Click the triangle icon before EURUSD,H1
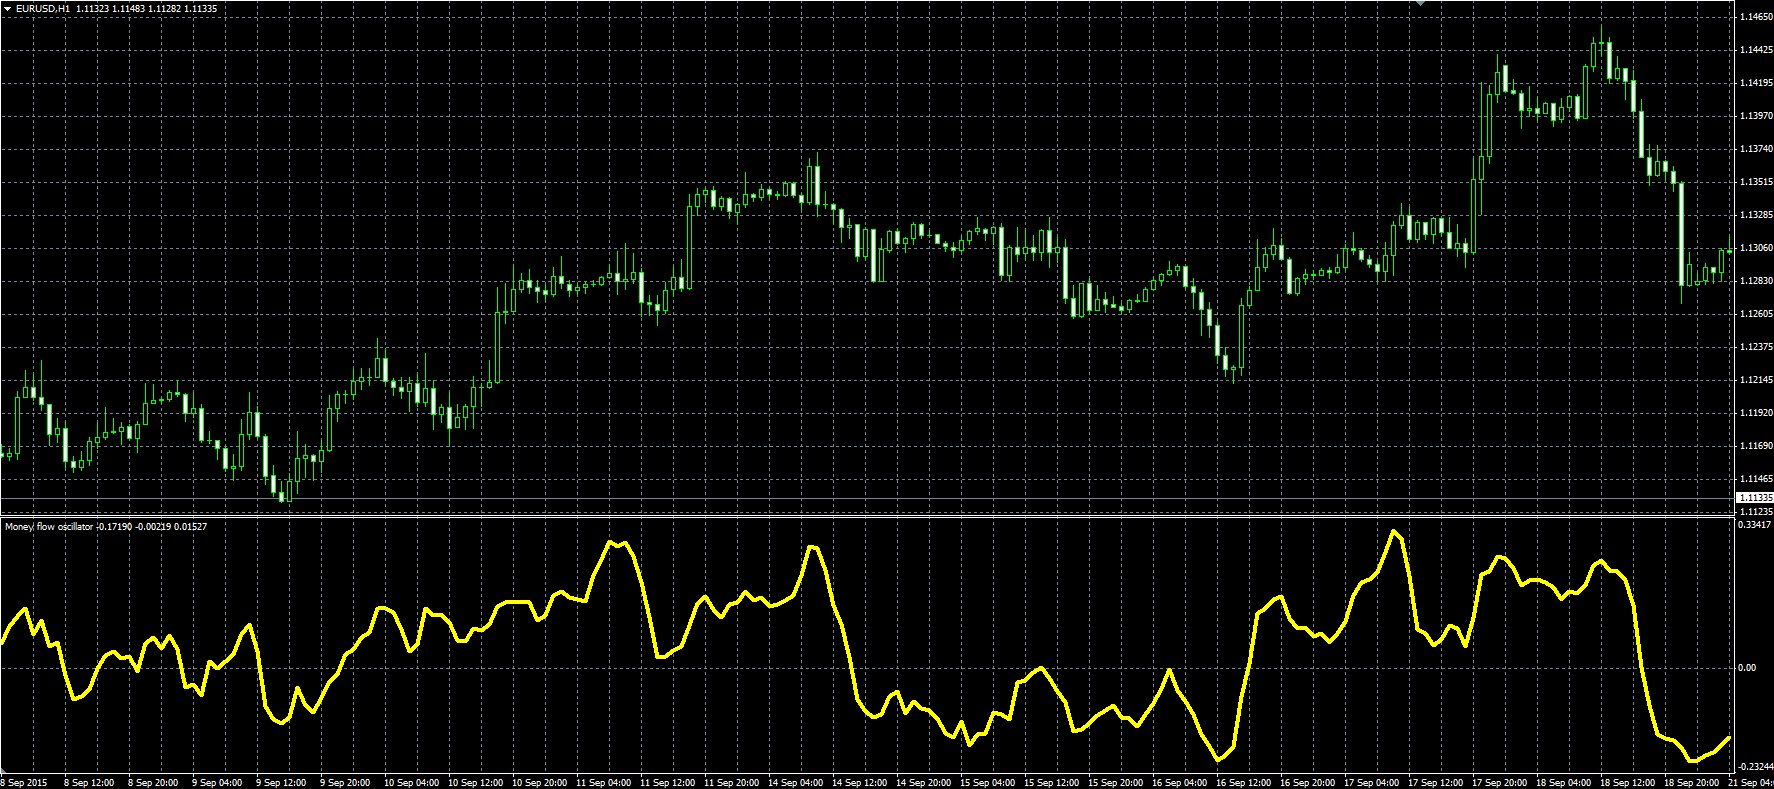 tap(7, 8)
